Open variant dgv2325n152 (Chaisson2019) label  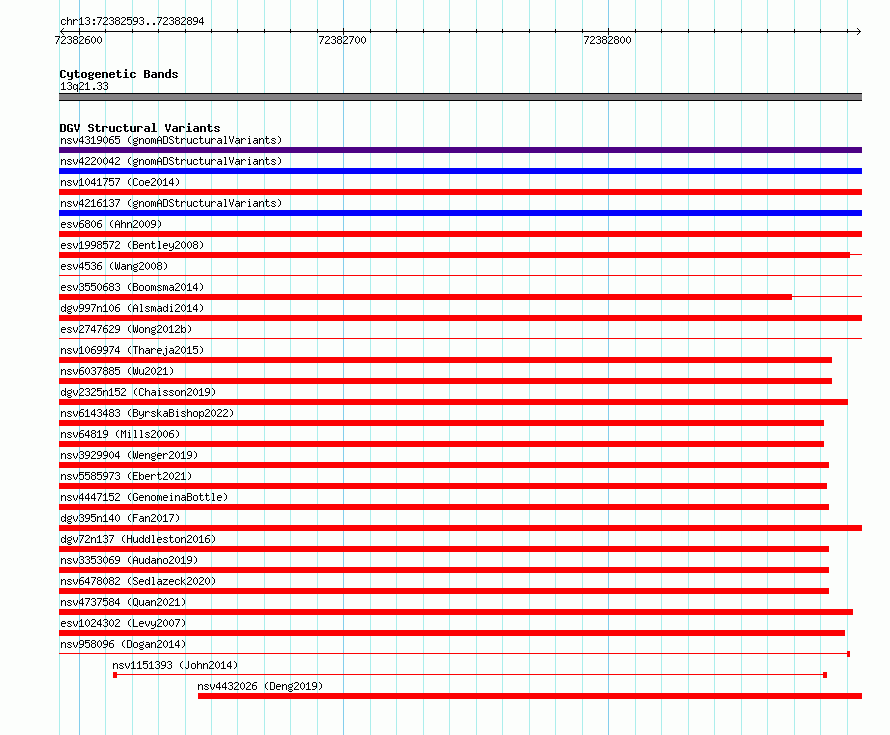click(x=138, y=392)
